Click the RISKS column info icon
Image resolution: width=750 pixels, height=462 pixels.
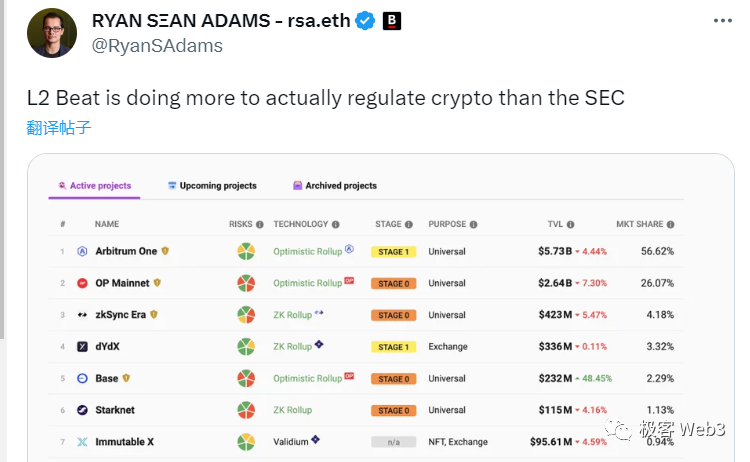[x=260, y=225]
